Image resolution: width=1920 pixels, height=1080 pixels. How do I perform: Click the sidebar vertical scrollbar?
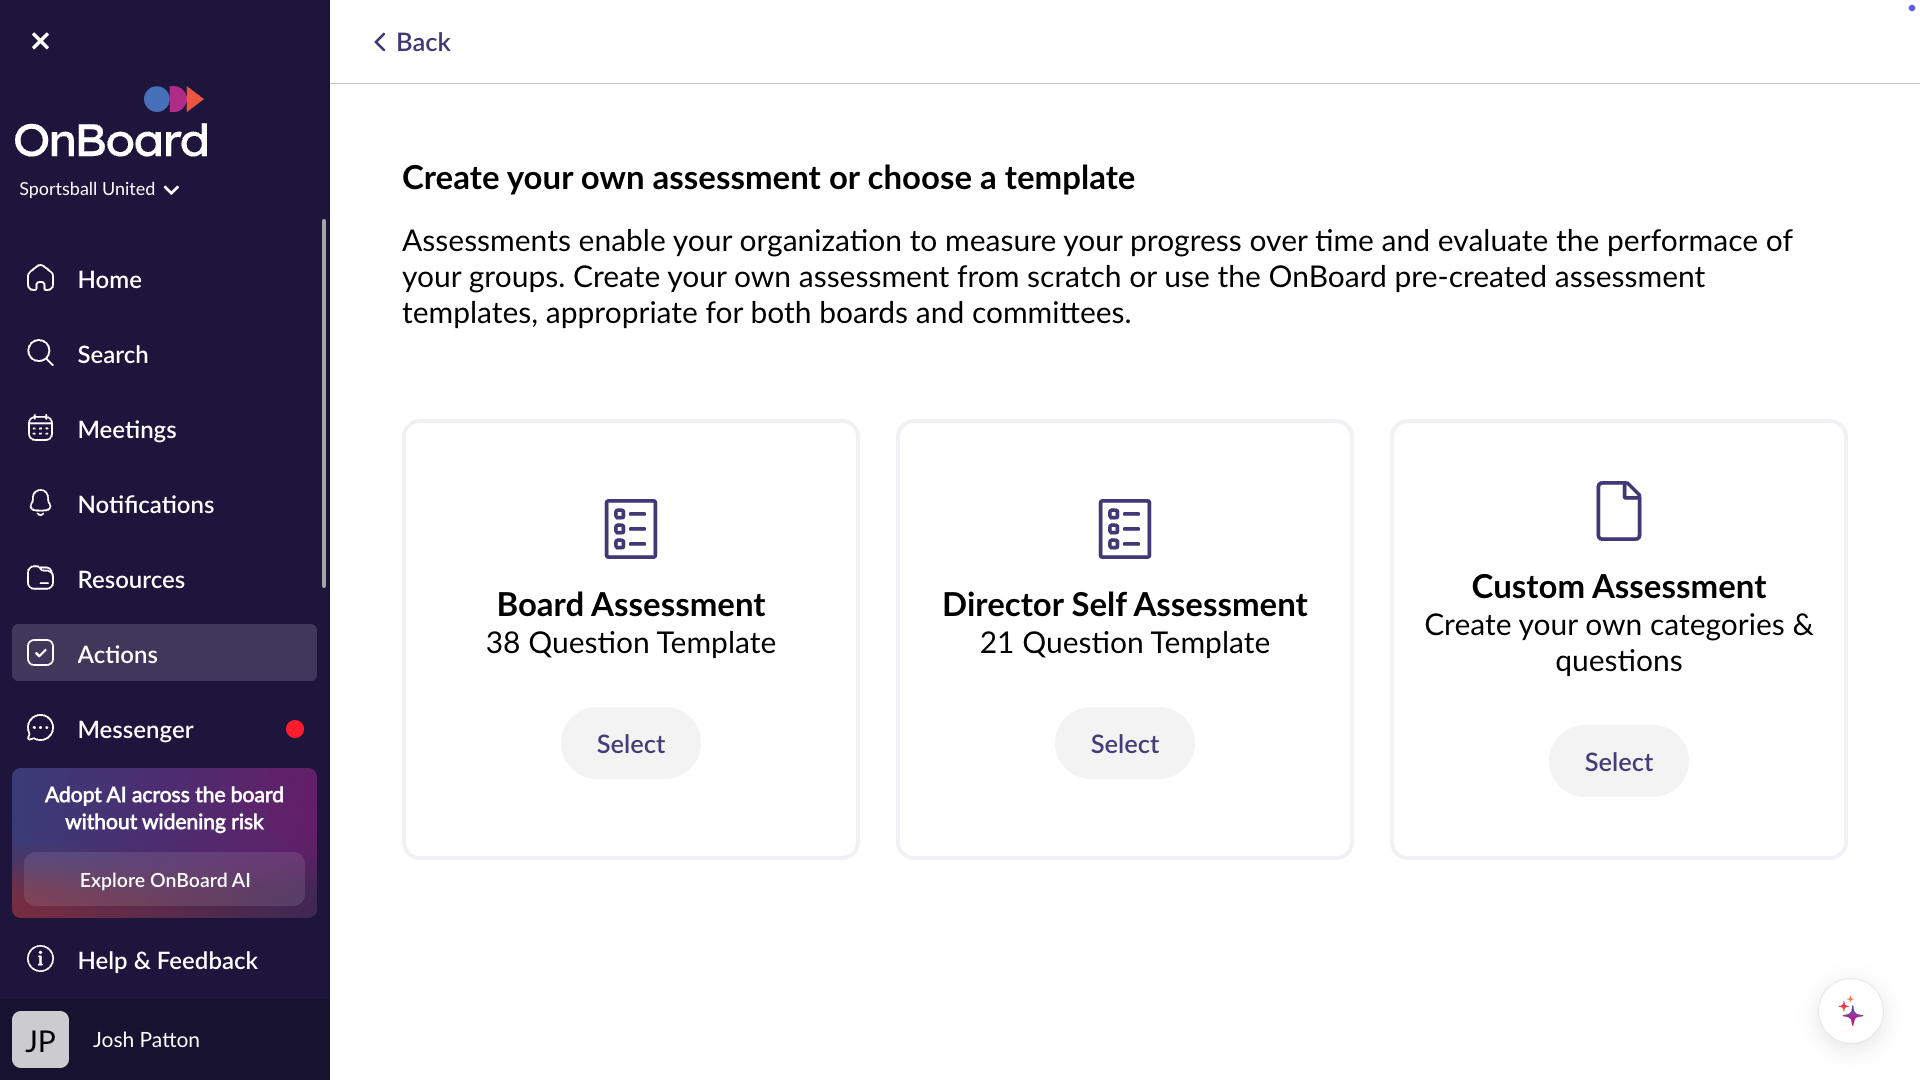click(x=324, y=403)
